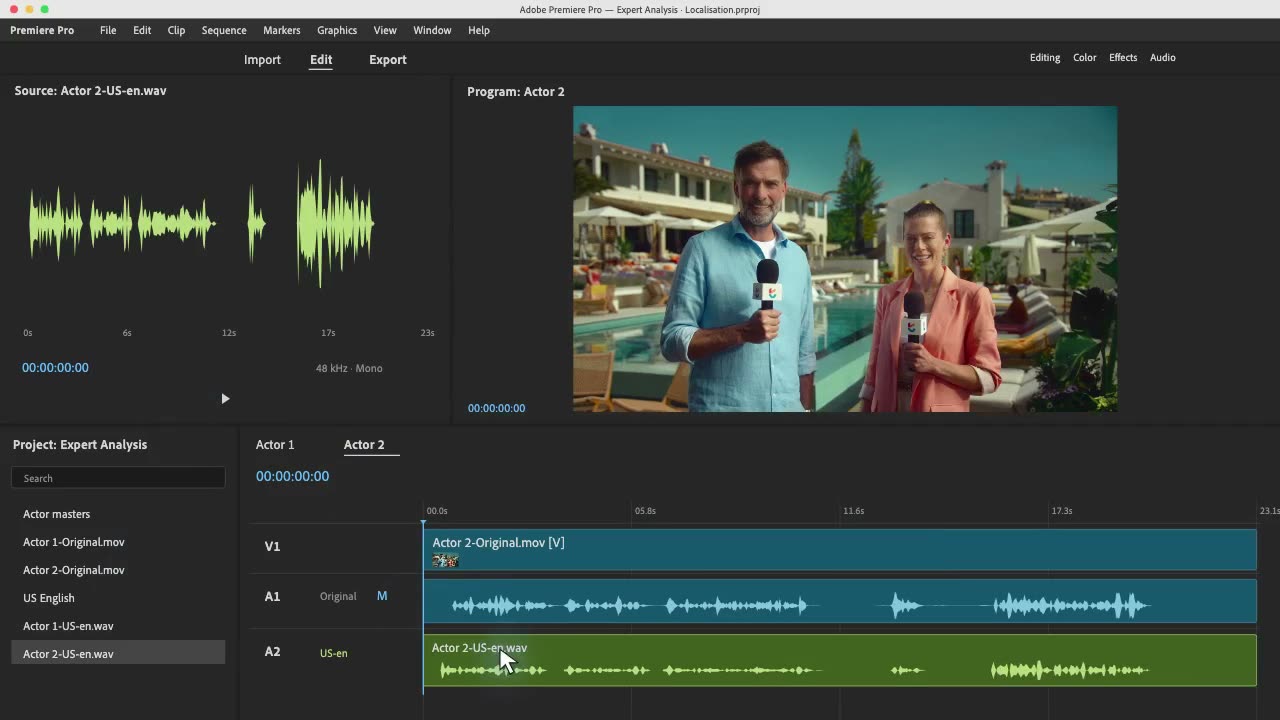Select the Actor masters bin
The height and width of the screenshot is (720, 1280).
click(x=57, y=514)
